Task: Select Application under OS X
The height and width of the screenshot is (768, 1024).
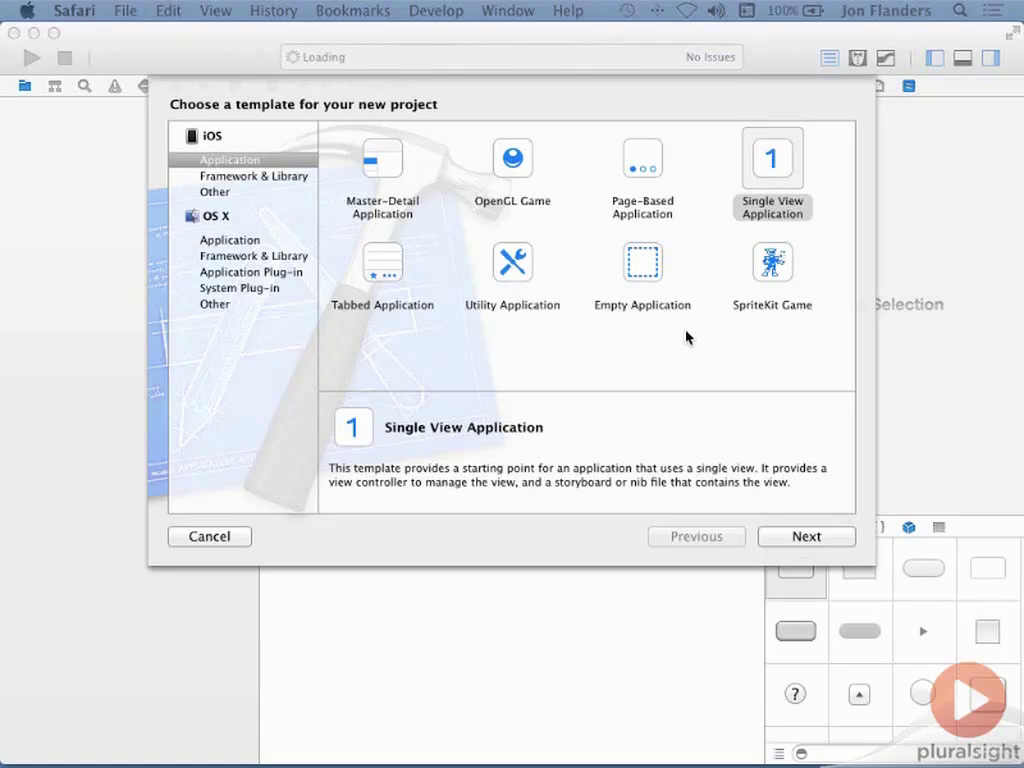Action: pos(229,240)
